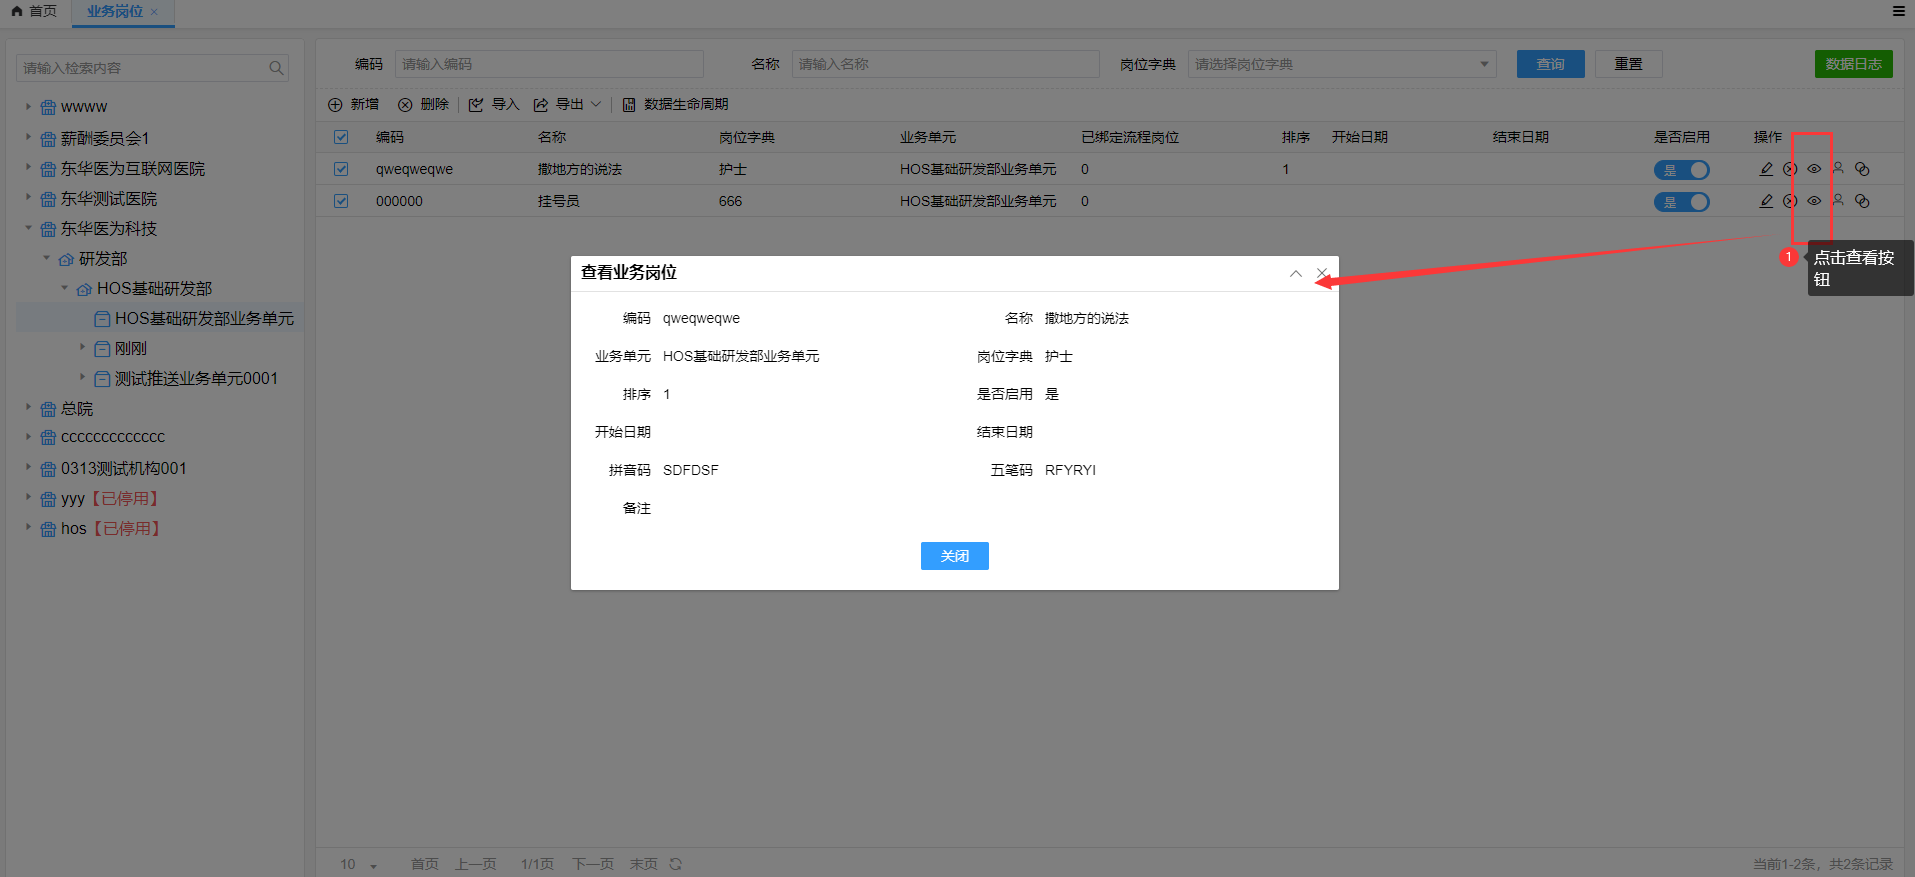Click the 撒地方的说法 name cell in the table

pos(580,169)
